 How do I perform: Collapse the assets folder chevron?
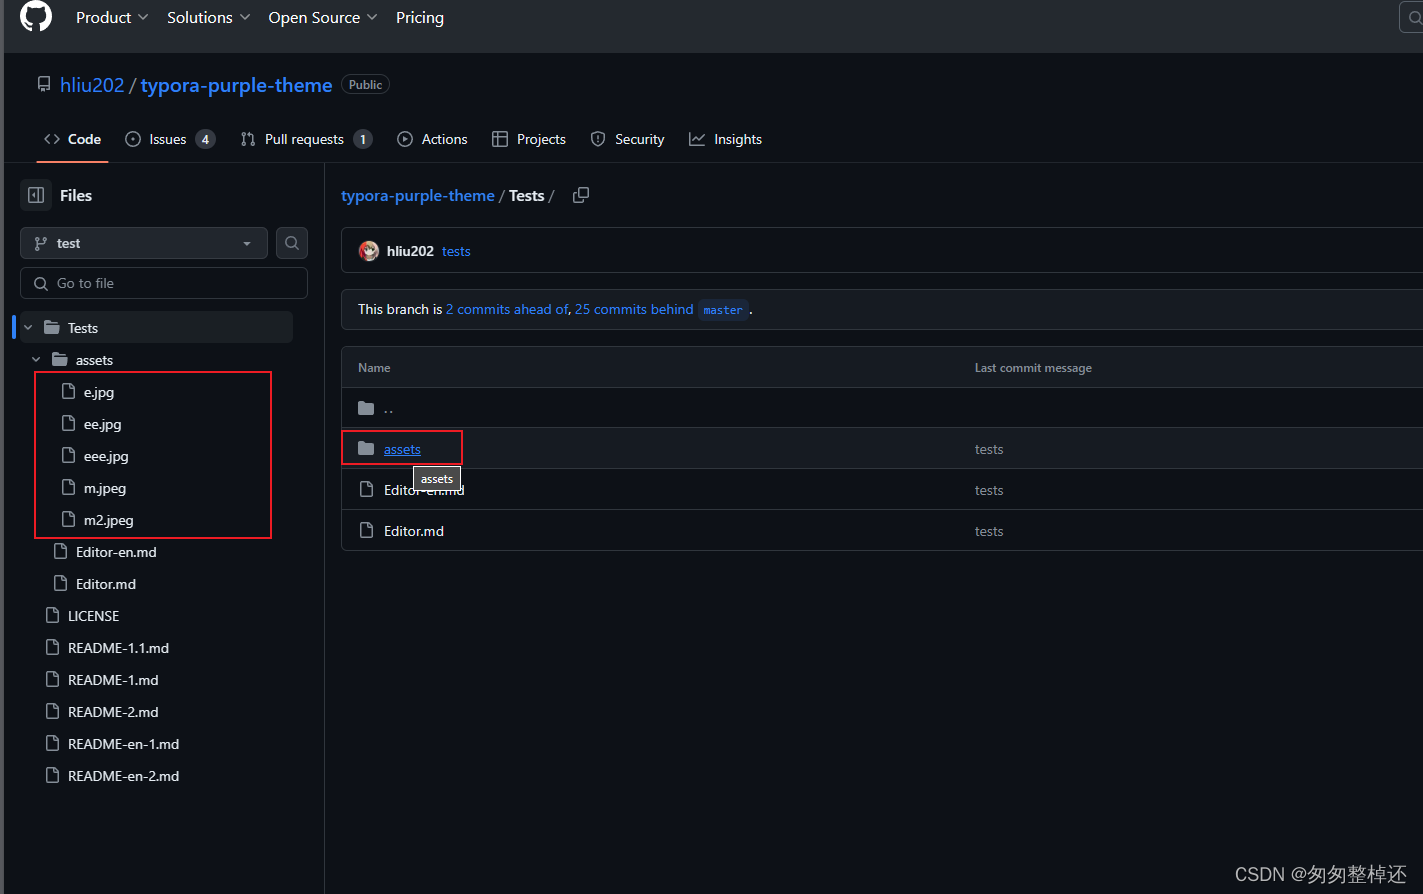tap(36, 360)
